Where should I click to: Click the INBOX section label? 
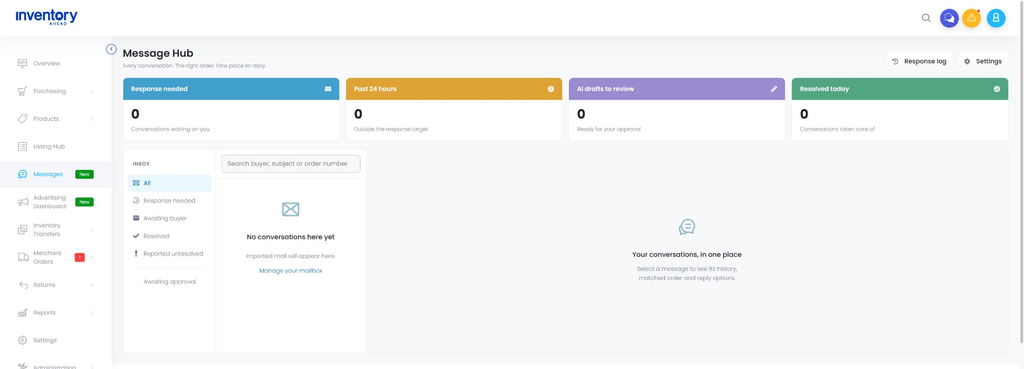(141, 164)
